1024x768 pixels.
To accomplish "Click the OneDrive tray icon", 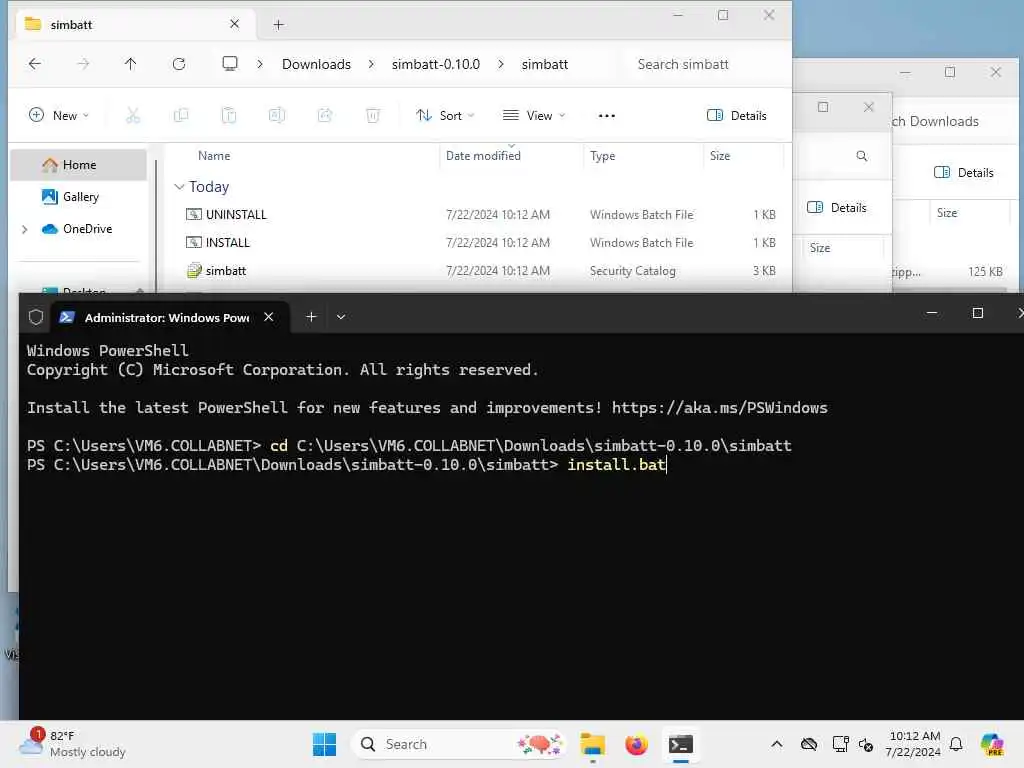I will coord(808,744).
